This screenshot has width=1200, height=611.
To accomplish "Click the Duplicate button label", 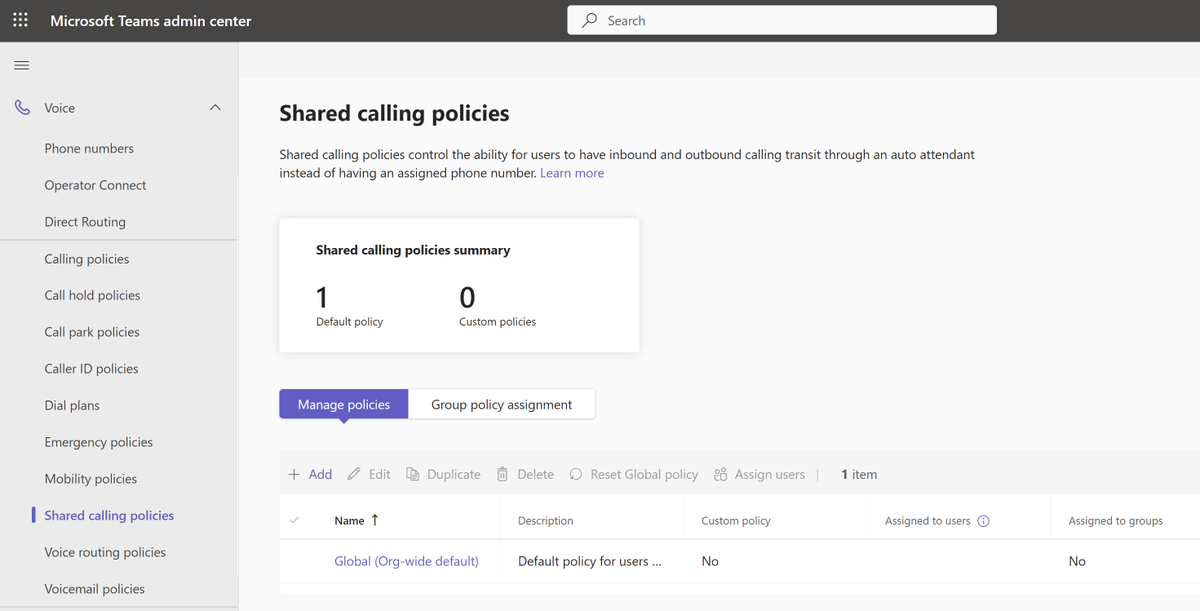I will [454, 474].
